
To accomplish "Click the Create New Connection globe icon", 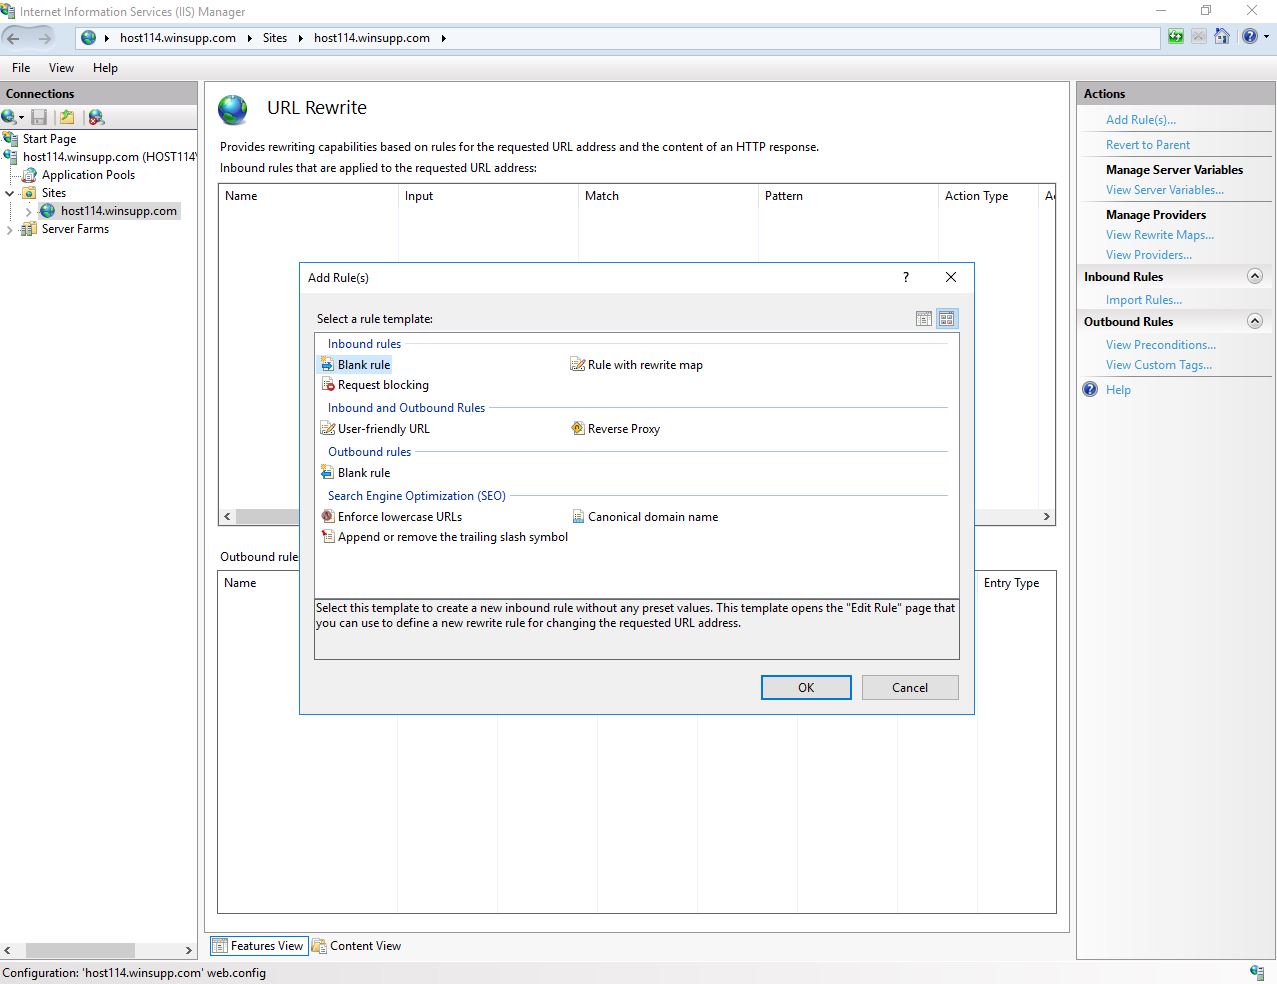I will [x=9, y=117].
